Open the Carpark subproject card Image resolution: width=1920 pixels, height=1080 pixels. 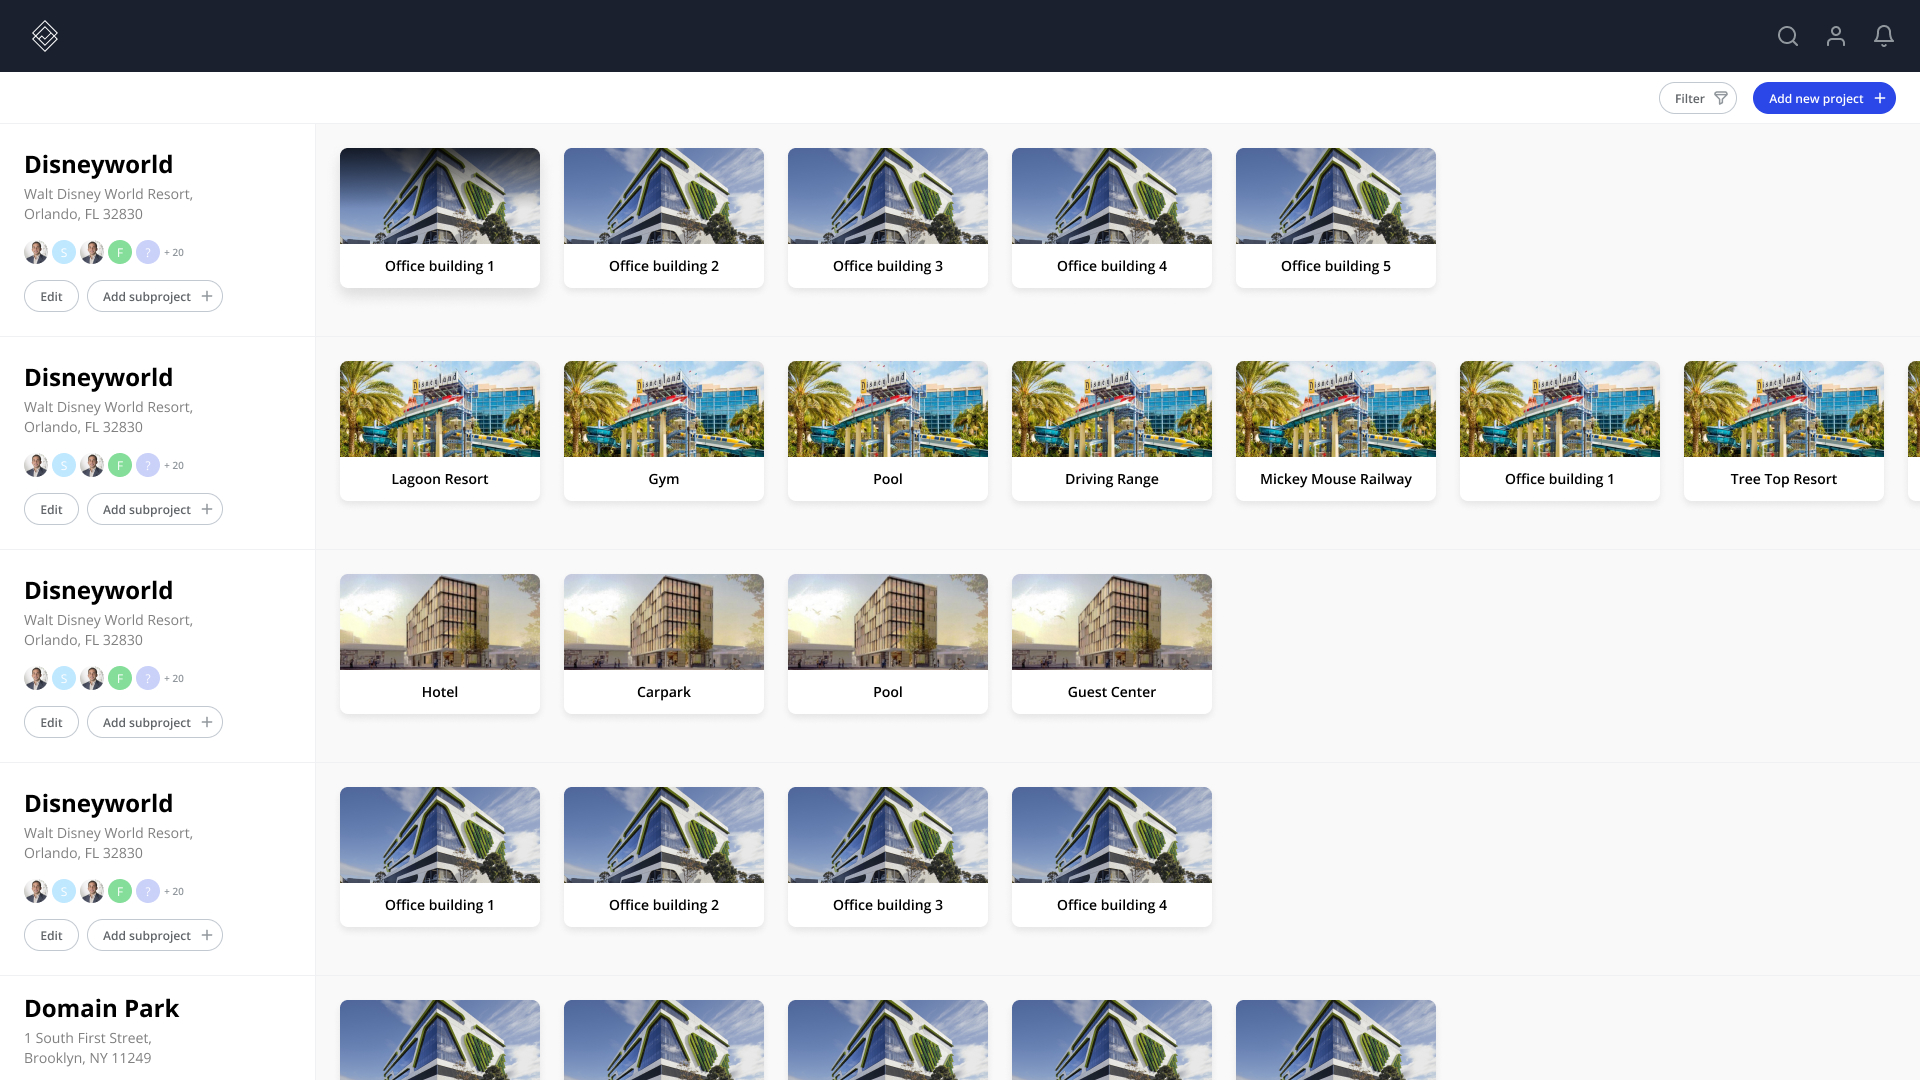(663, 643)
